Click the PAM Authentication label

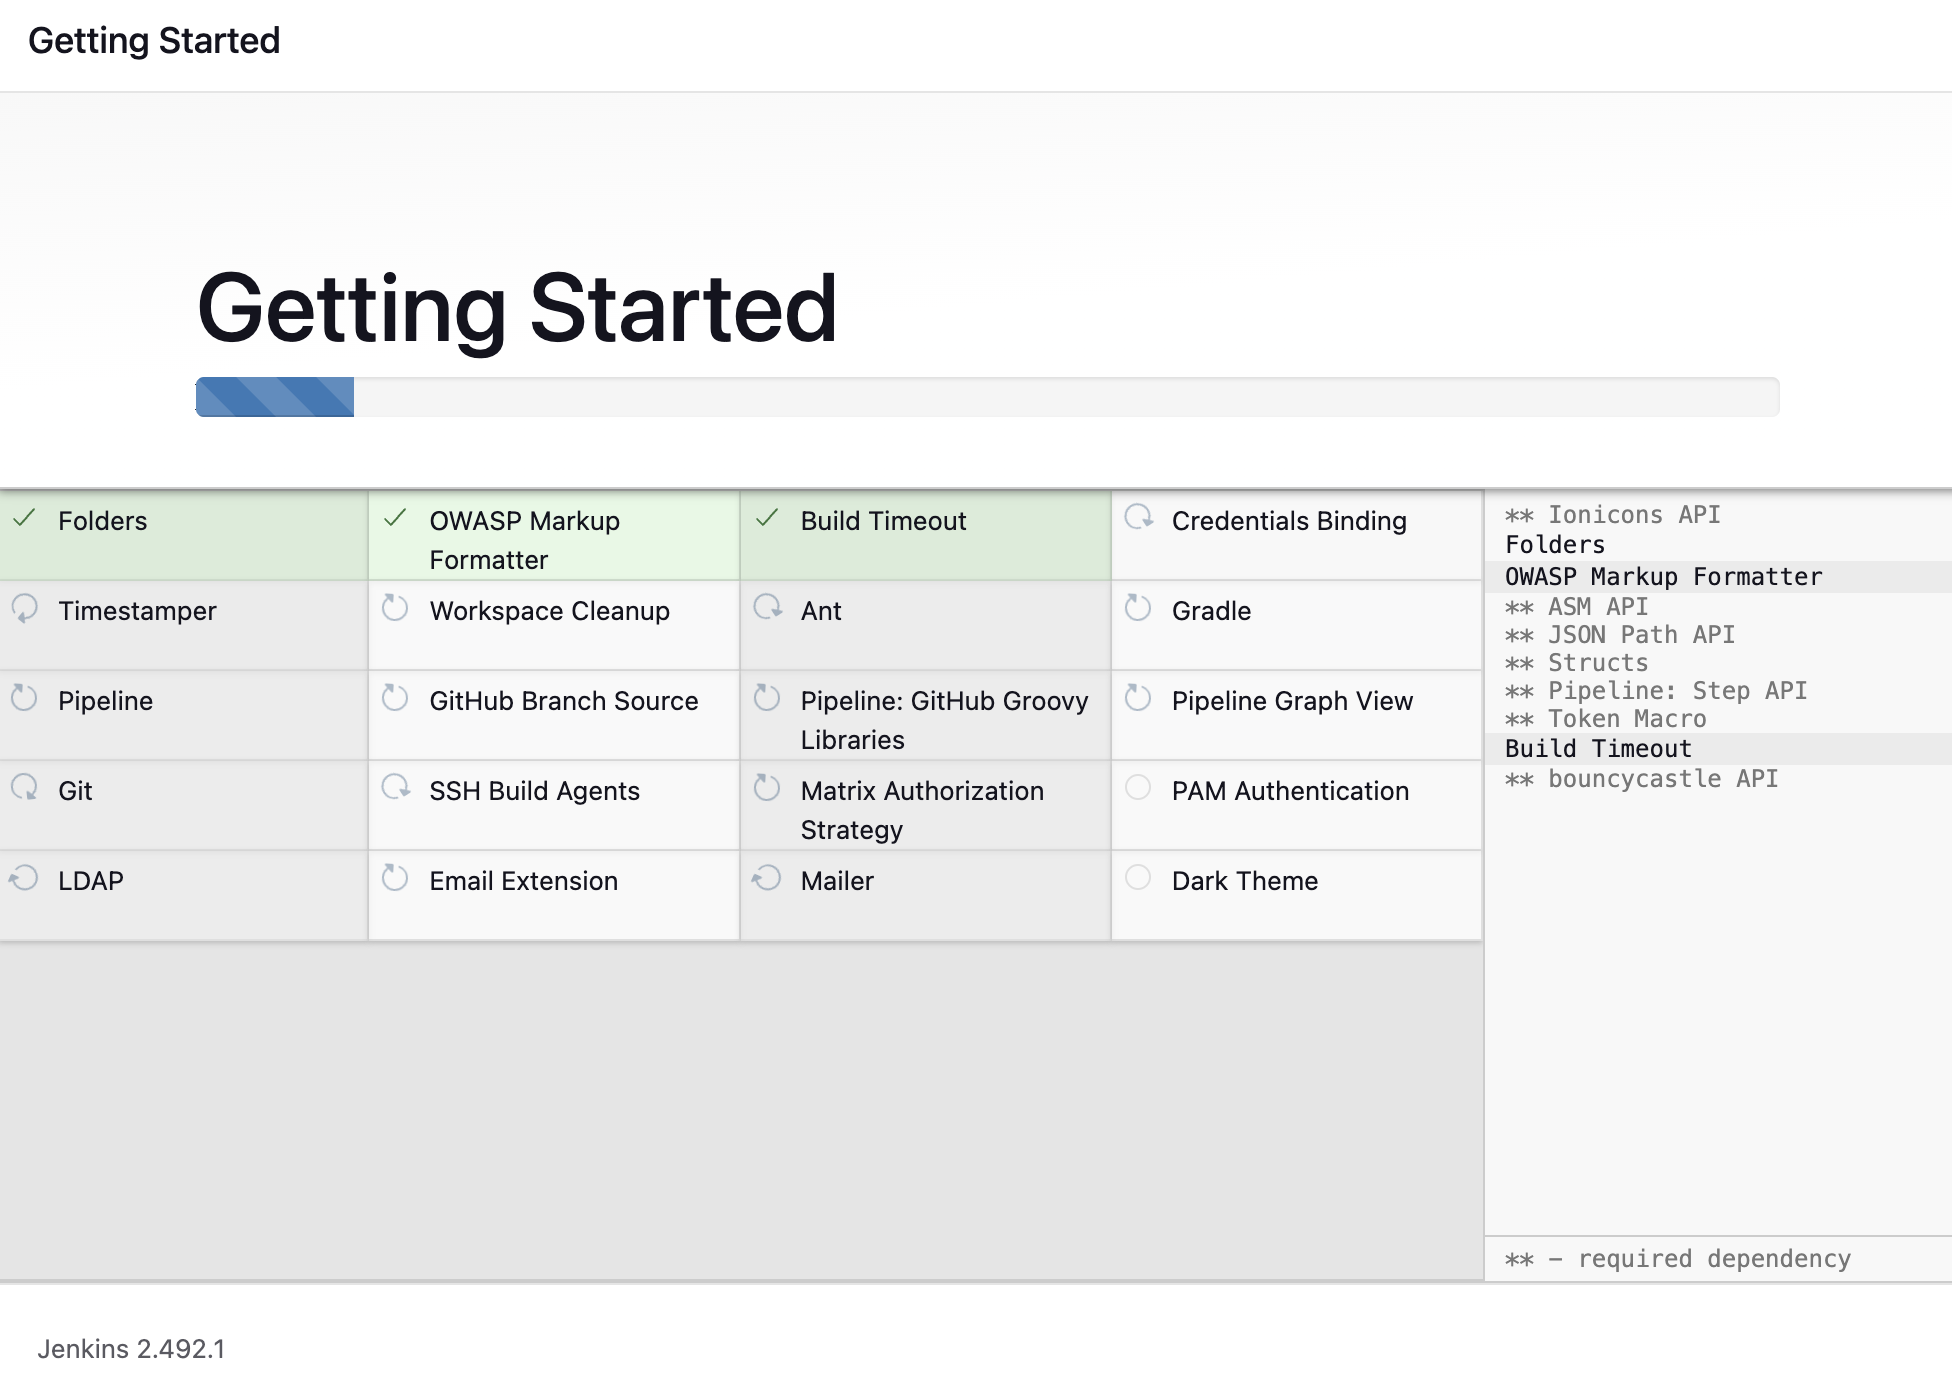tap(1290, 791)
